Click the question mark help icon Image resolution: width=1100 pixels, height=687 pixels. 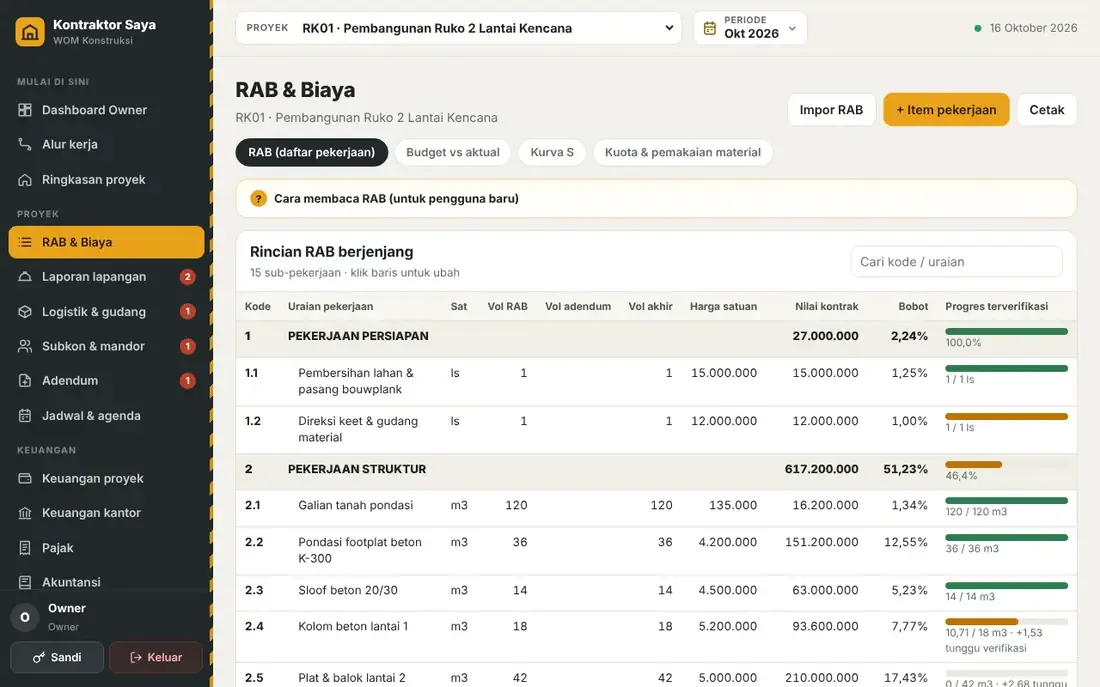pyautogui.click(x=258, y=199)
